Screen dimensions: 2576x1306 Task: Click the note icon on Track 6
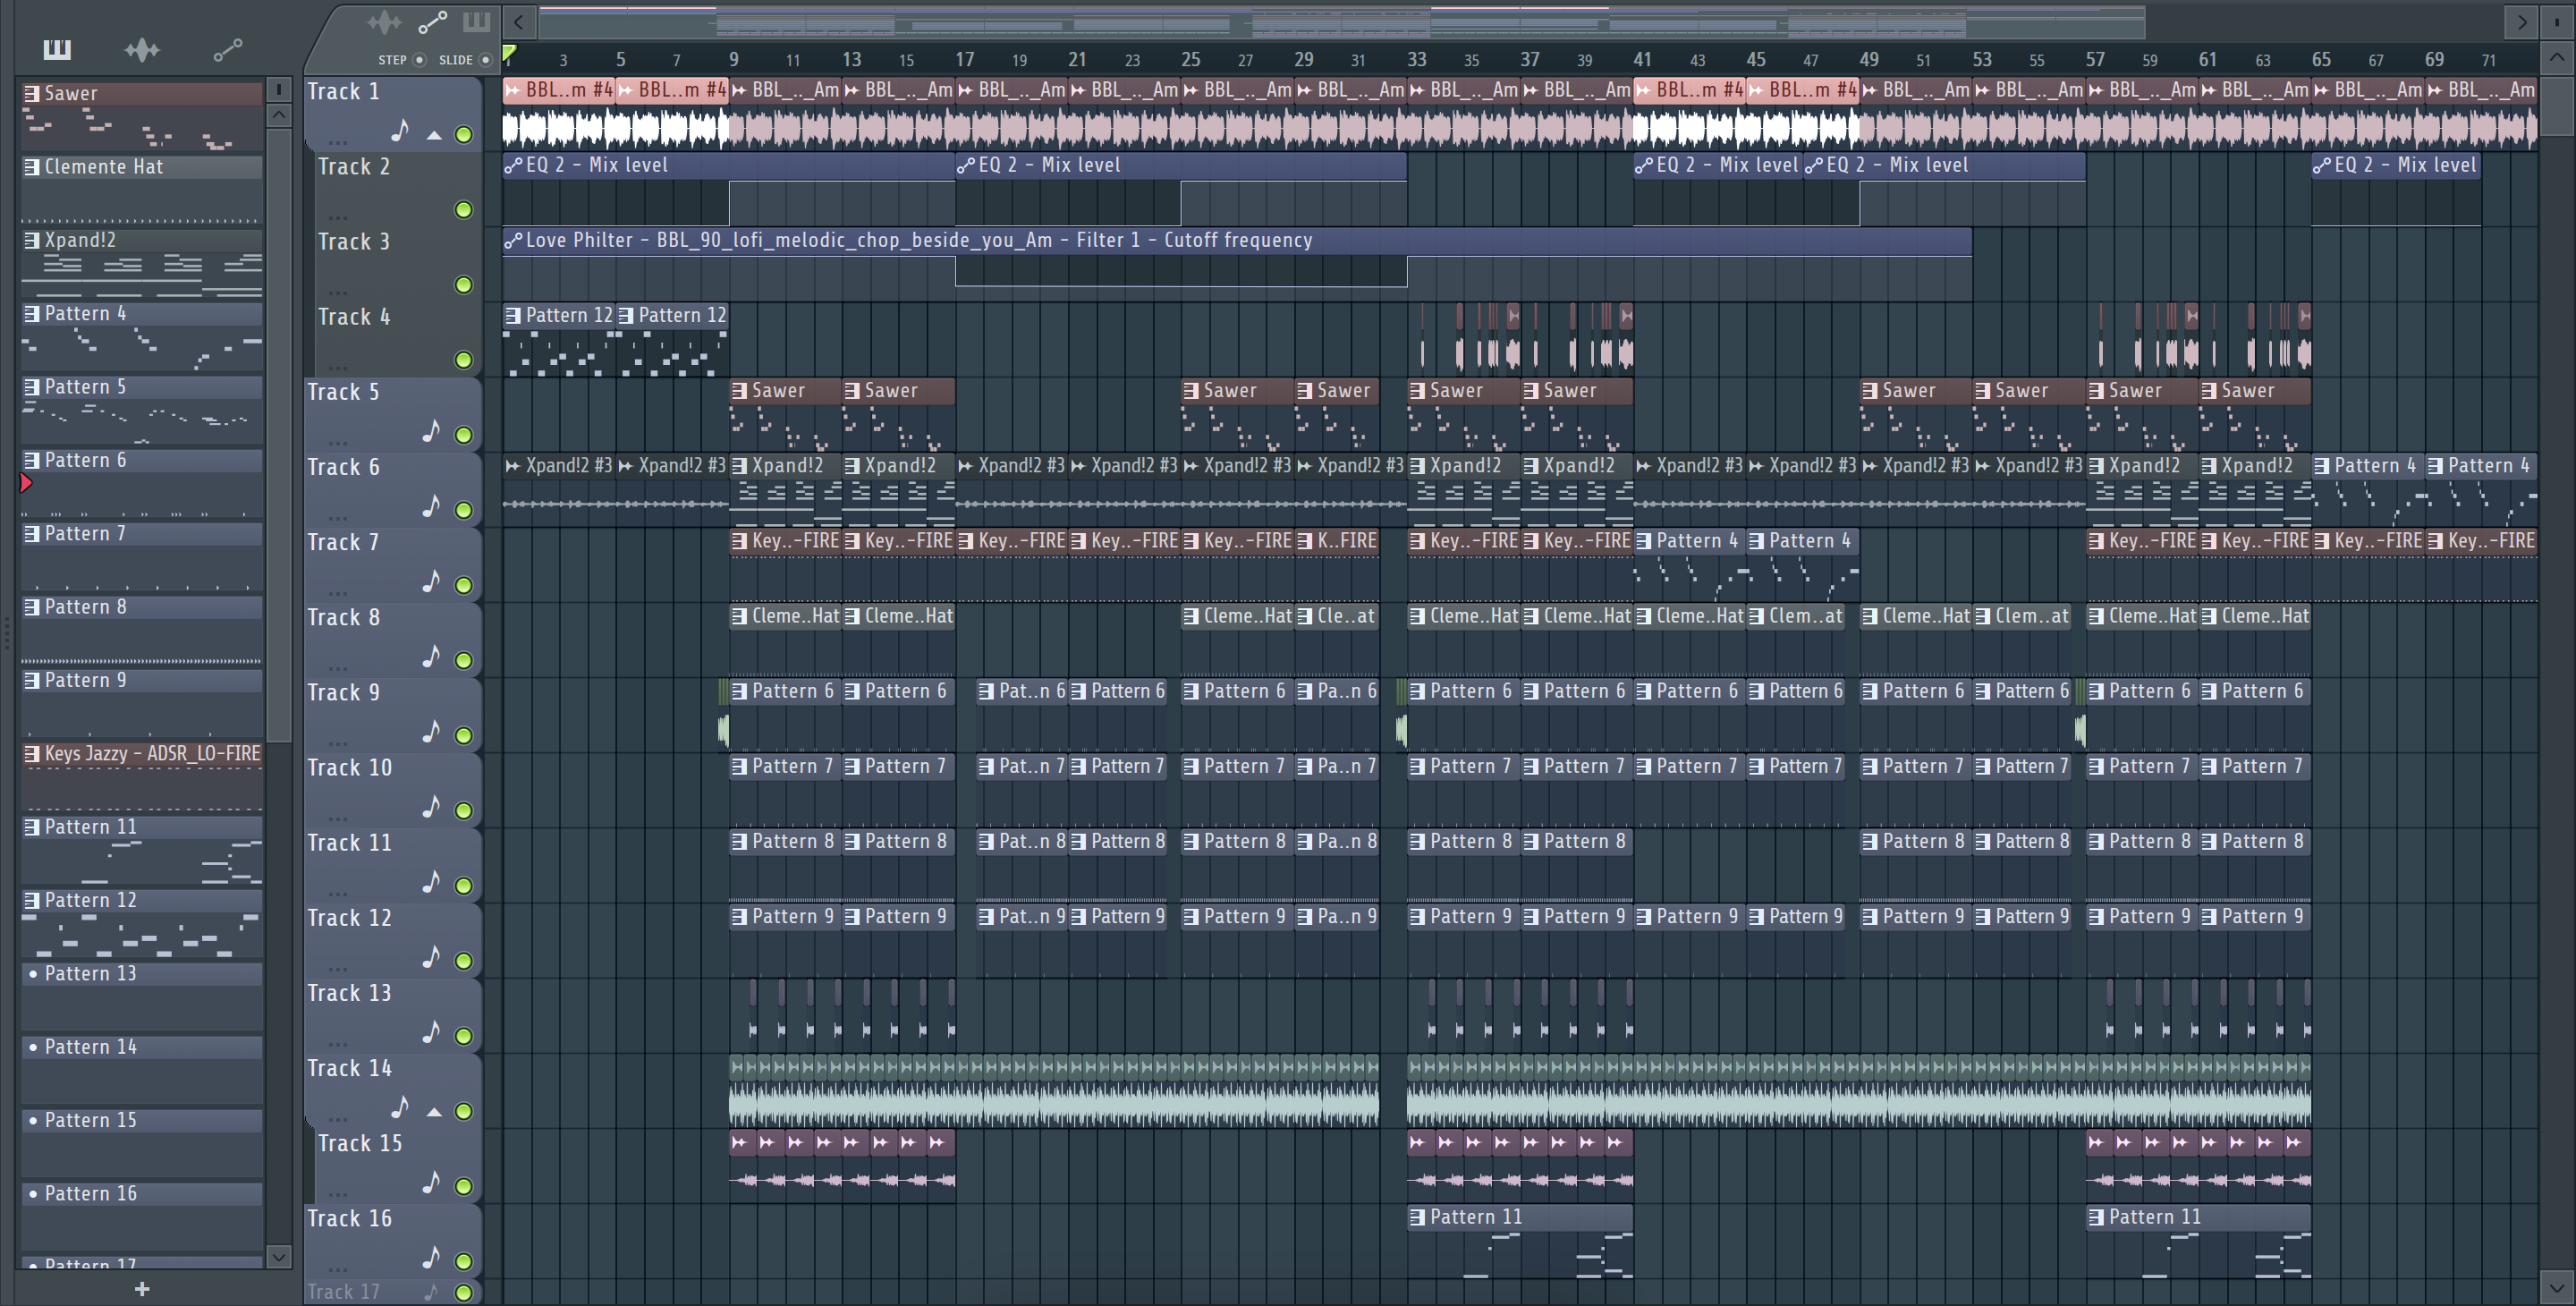pyautogui.click(x=431, y=506)
